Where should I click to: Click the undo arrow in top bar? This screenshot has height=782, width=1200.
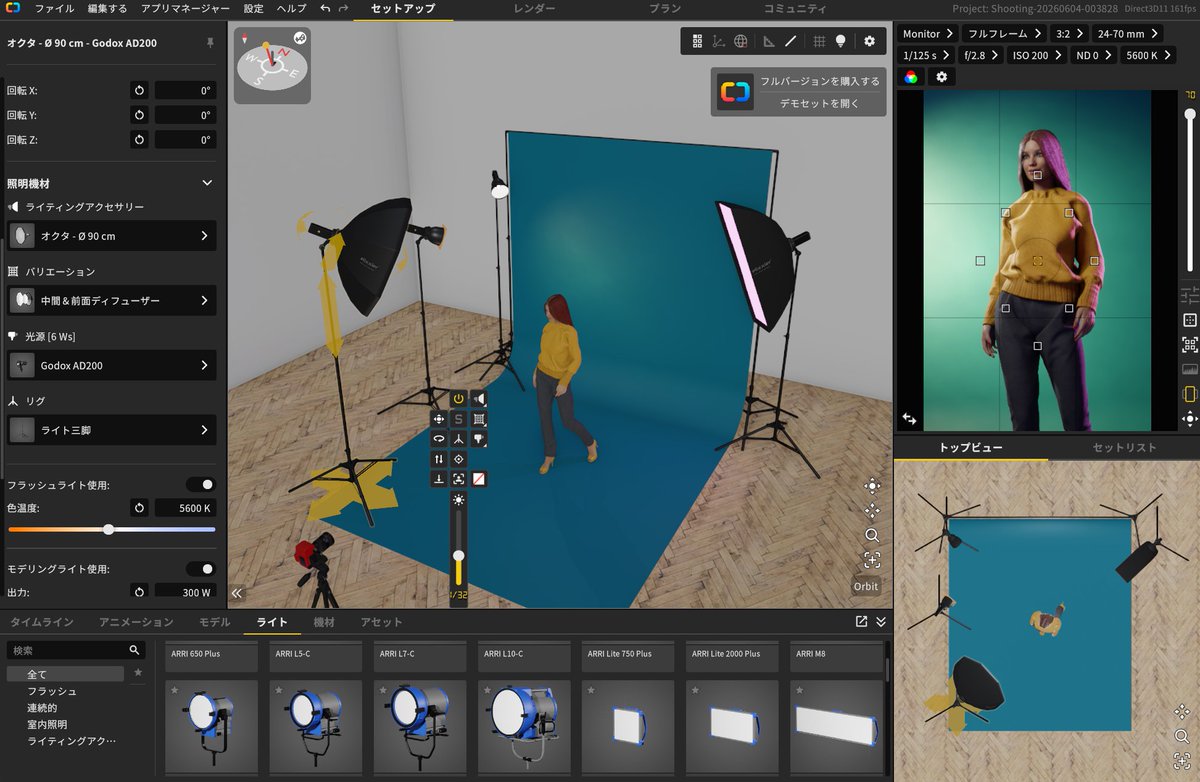[x=325, y=9]
